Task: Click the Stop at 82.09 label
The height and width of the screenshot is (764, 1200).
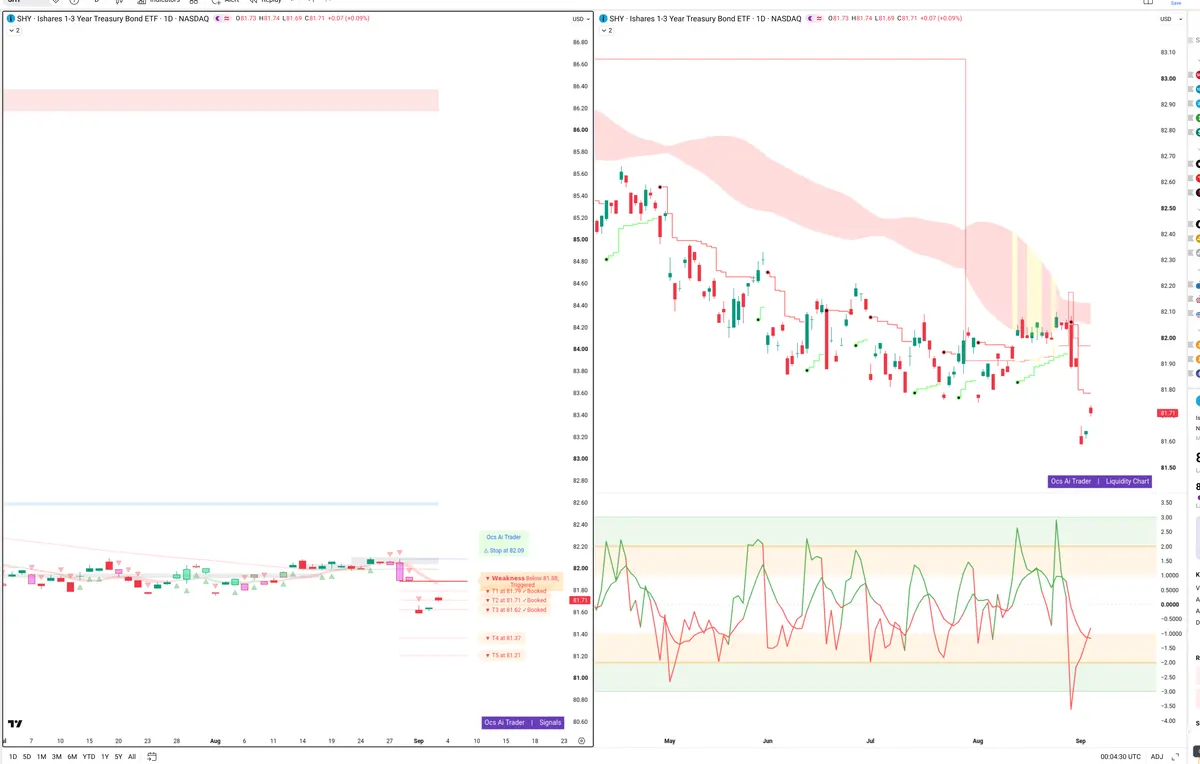Action: tap(504, 550)
